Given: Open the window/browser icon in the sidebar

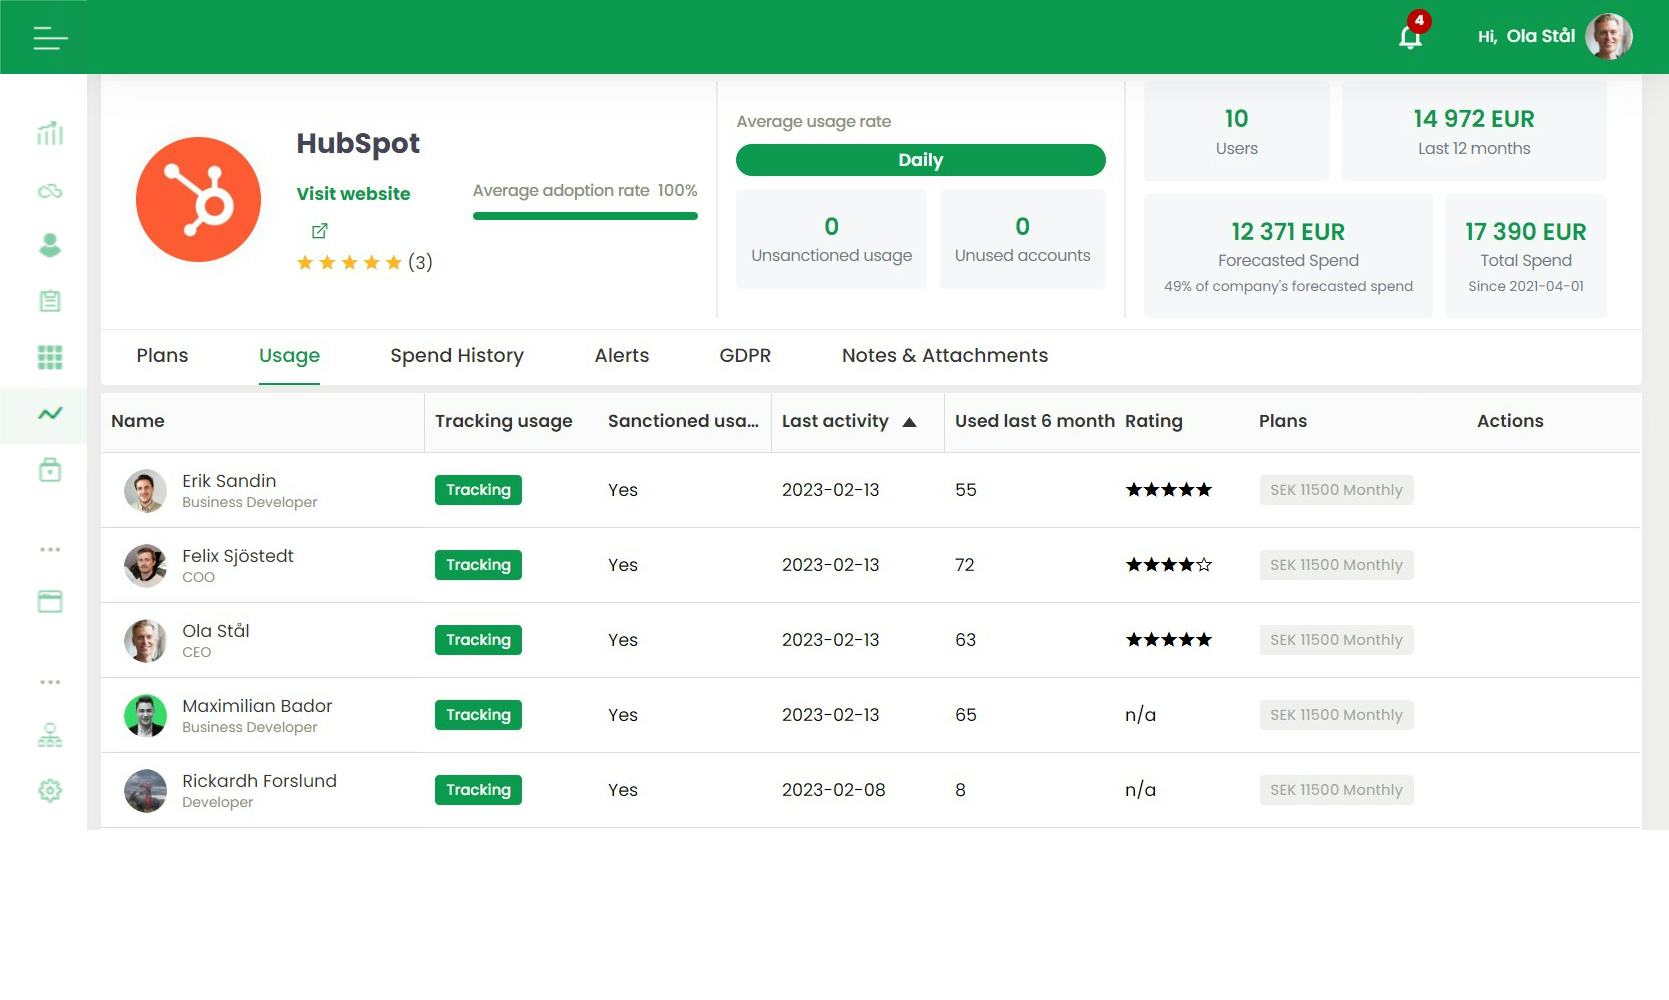Looking at the screenshot, I should click(x=50, y=601).
